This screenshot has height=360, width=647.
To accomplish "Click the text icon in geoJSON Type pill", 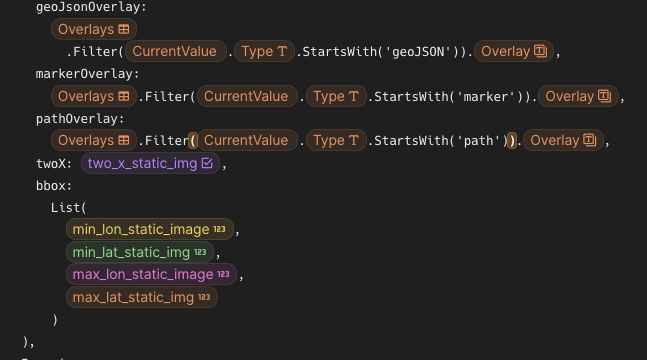I will [x=282, y=51].
